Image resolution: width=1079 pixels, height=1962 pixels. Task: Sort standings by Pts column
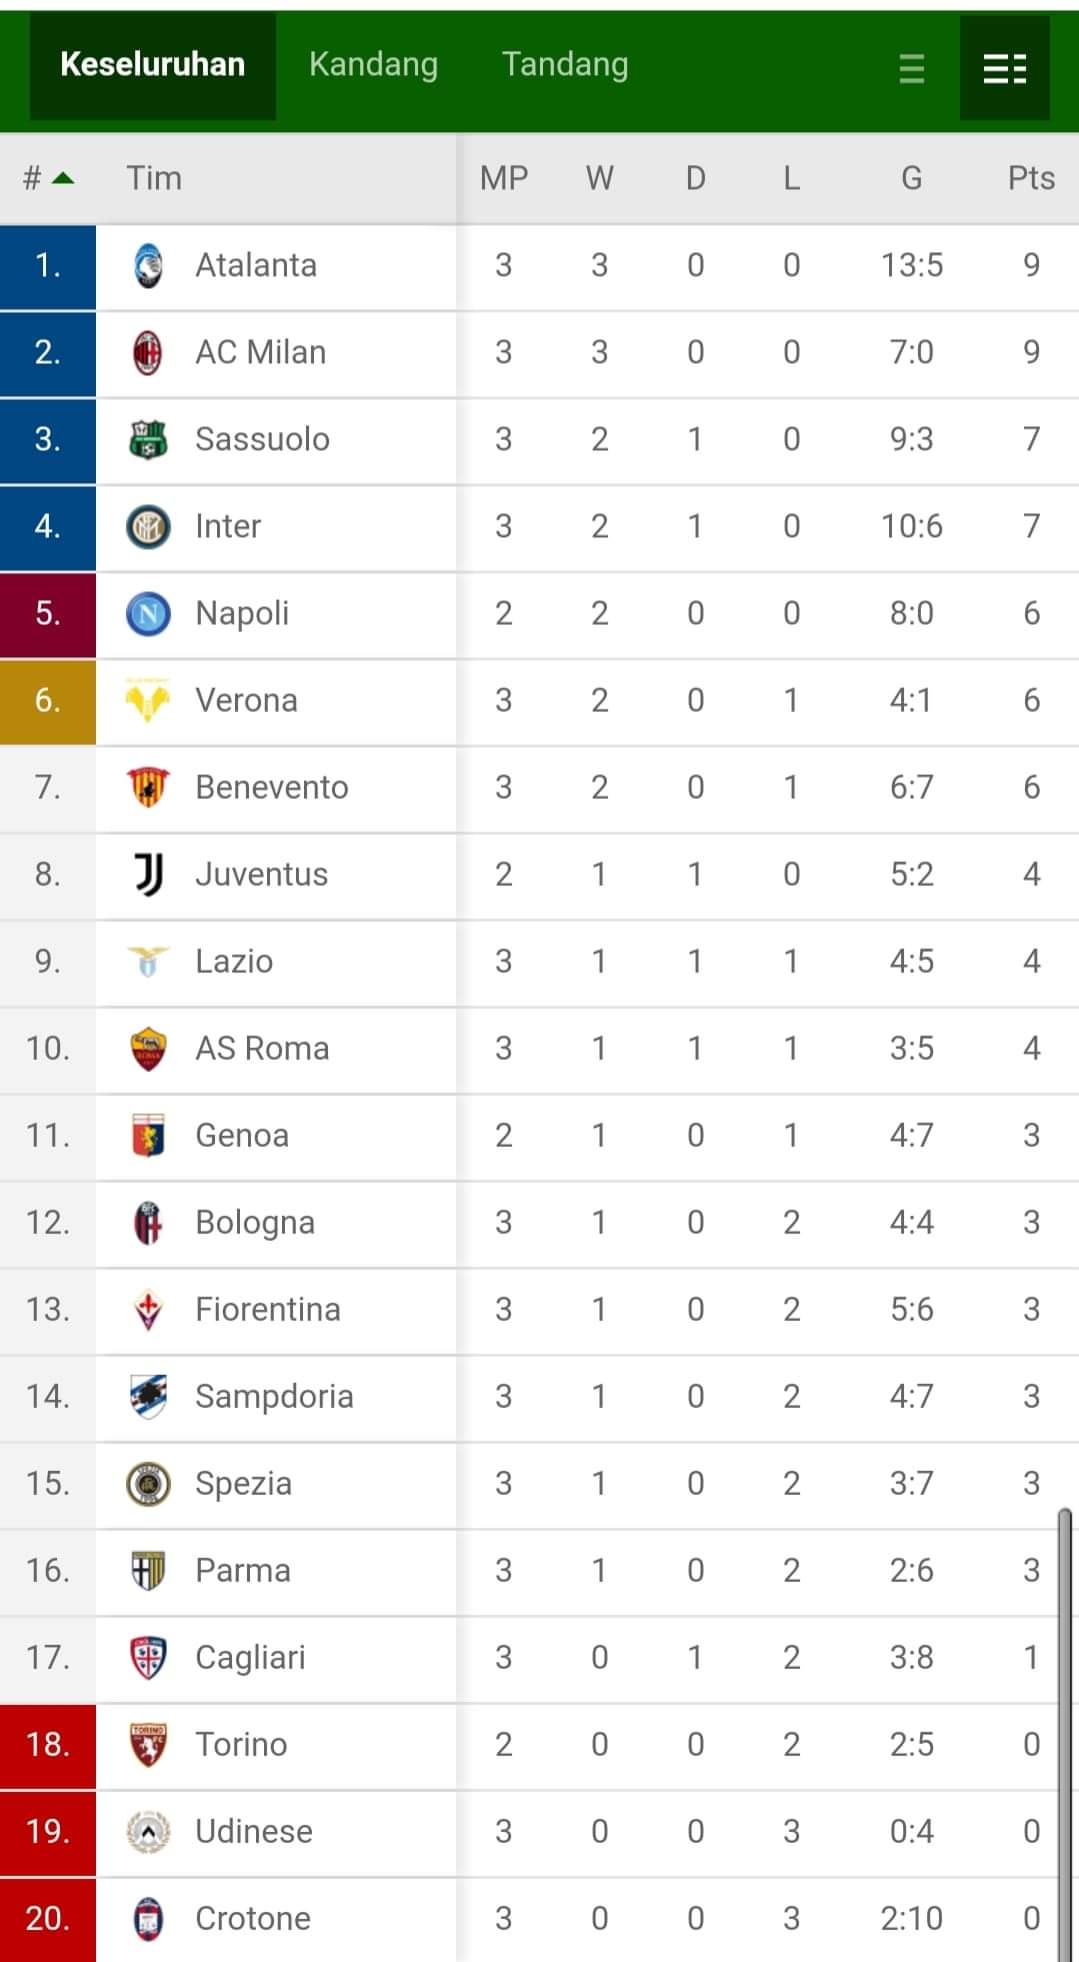(x=1030, y=179)
